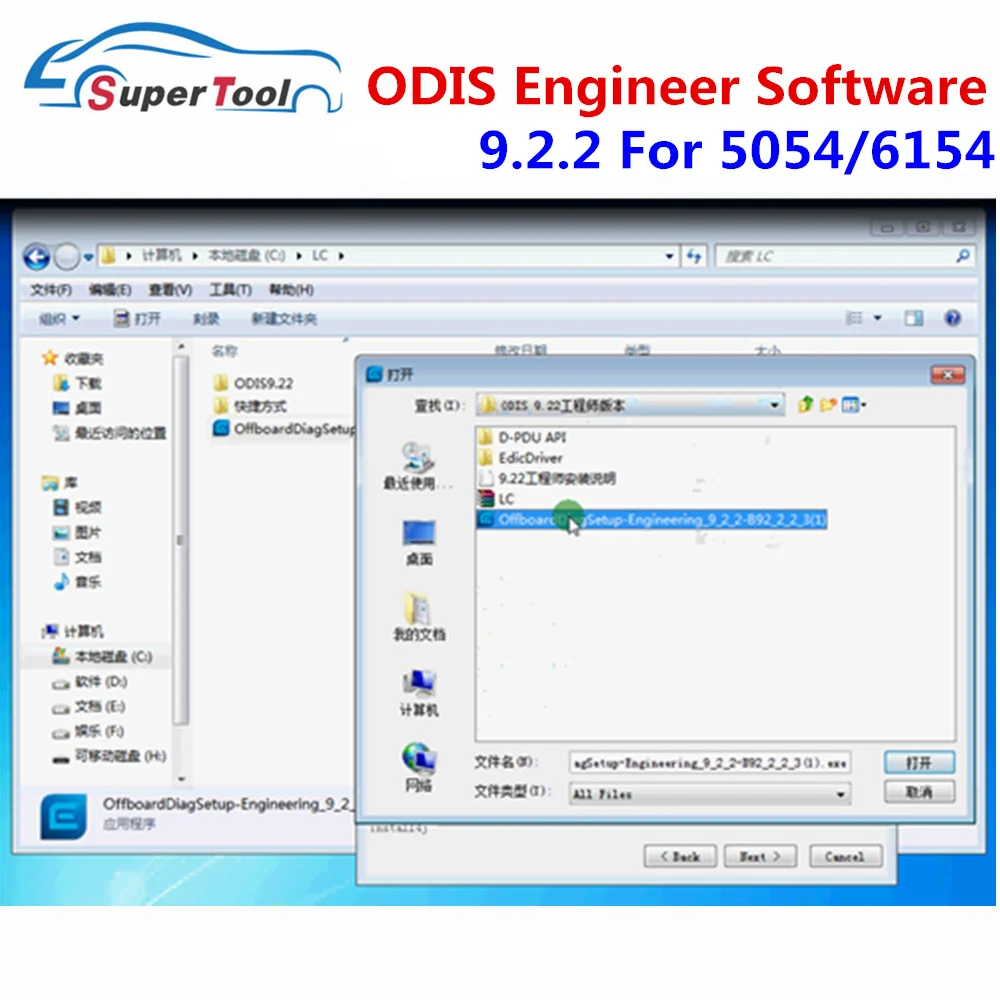Open the 编辑(E) menu

click(x=110, y=290)
